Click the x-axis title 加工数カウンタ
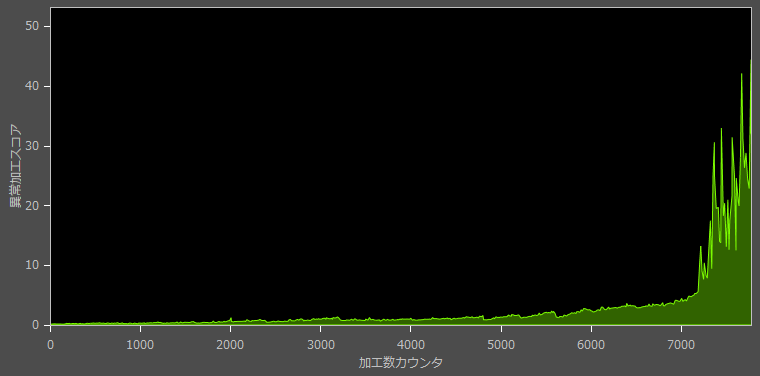Image resolution: width=760 pixels, height=376 pixels. point(400,362)
